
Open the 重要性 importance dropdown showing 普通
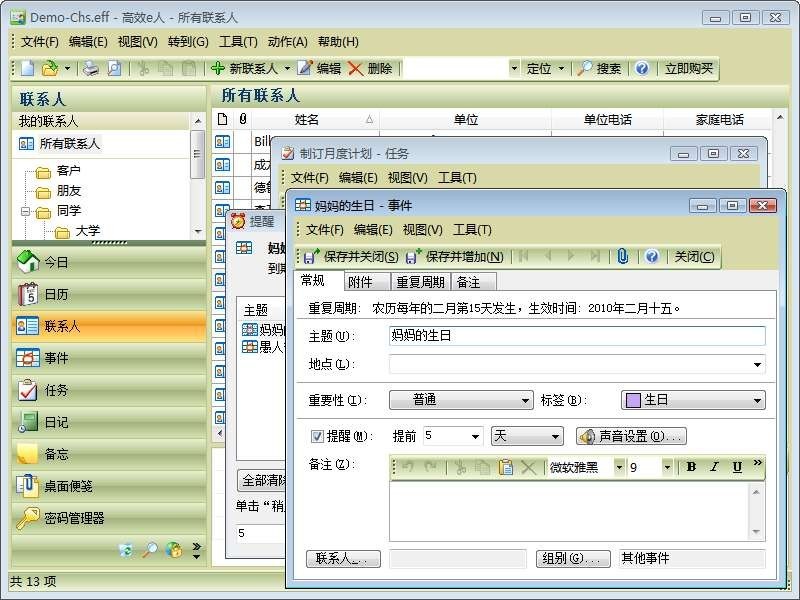pos(460,399)
